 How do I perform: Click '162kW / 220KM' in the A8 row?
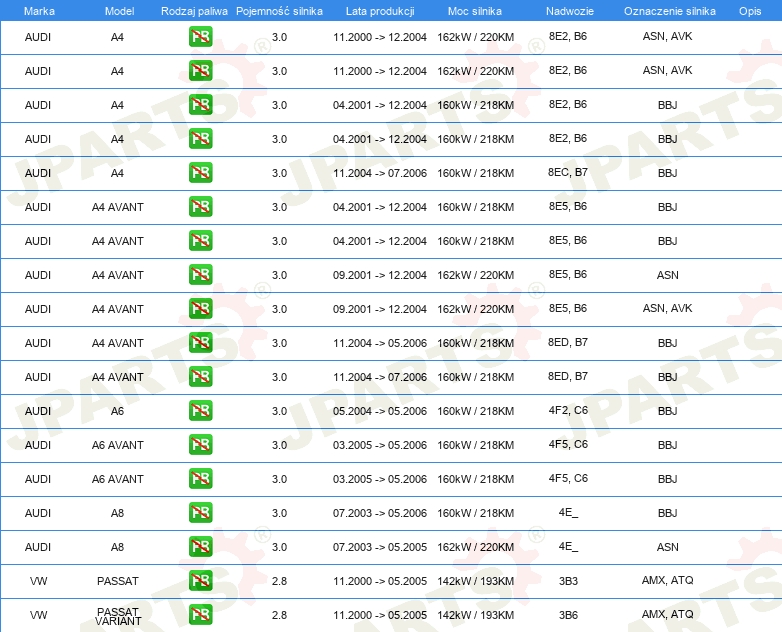pos(475,547)
